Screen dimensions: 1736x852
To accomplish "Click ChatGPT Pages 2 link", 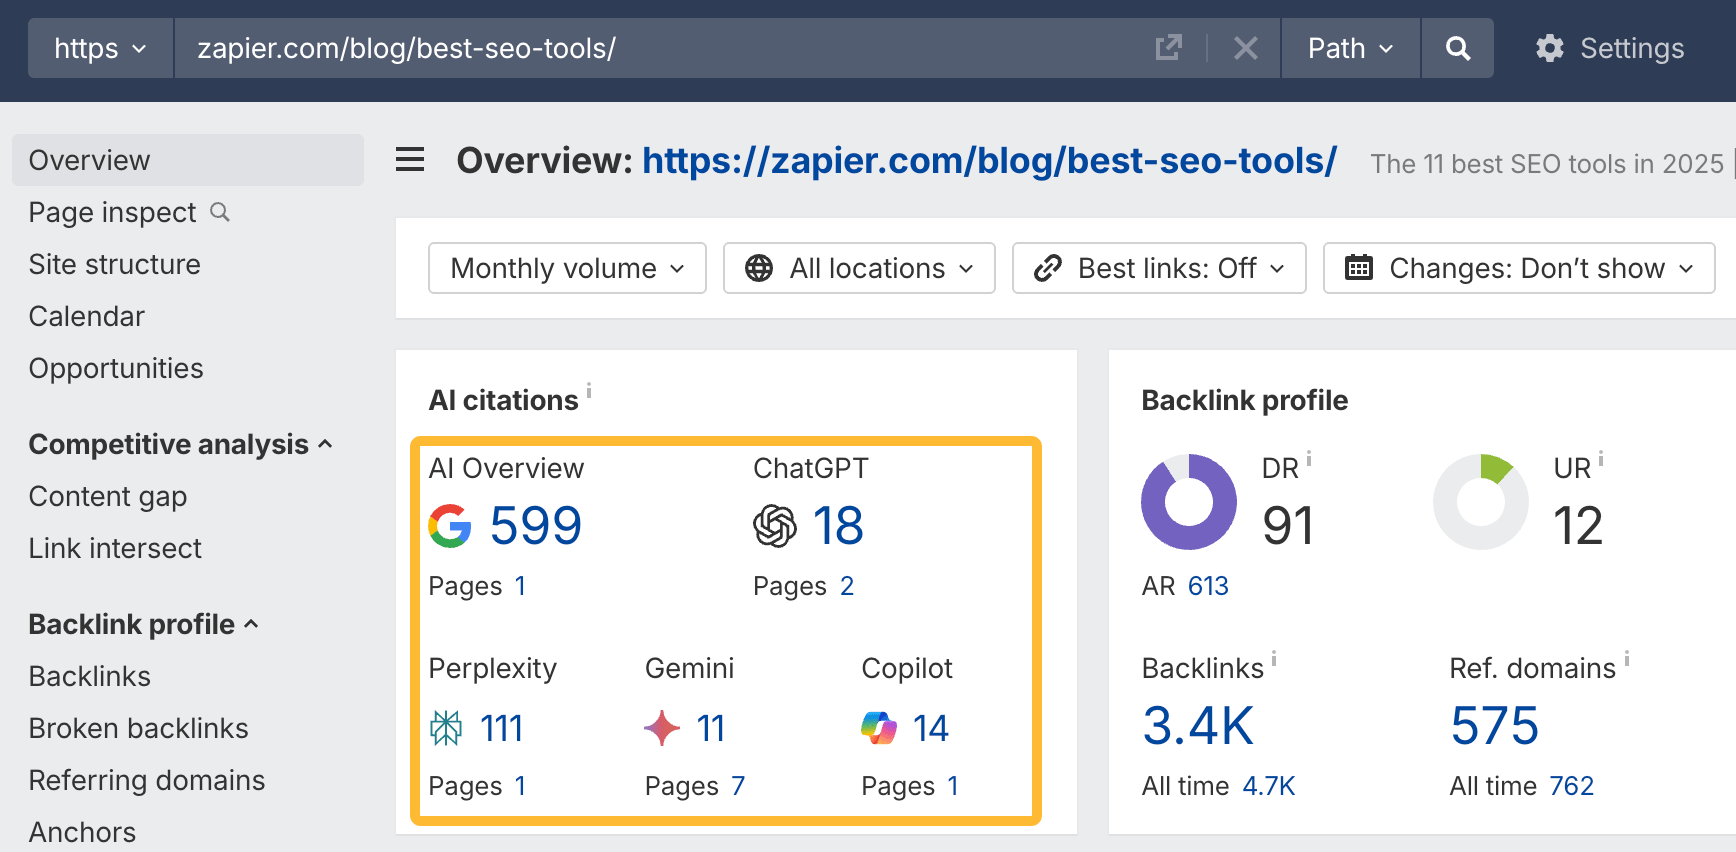I will 847,586.
